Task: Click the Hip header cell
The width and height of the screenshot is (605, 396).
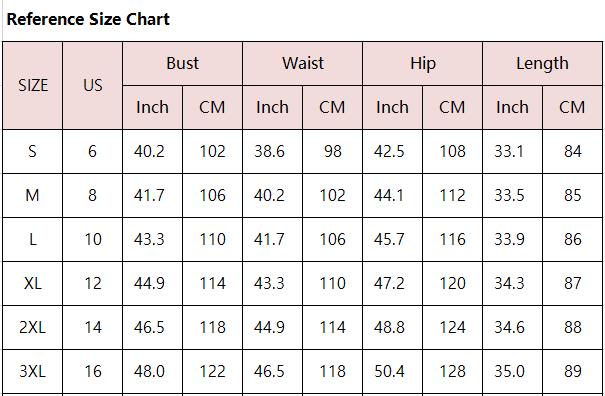Action: (x=422, y=63)
